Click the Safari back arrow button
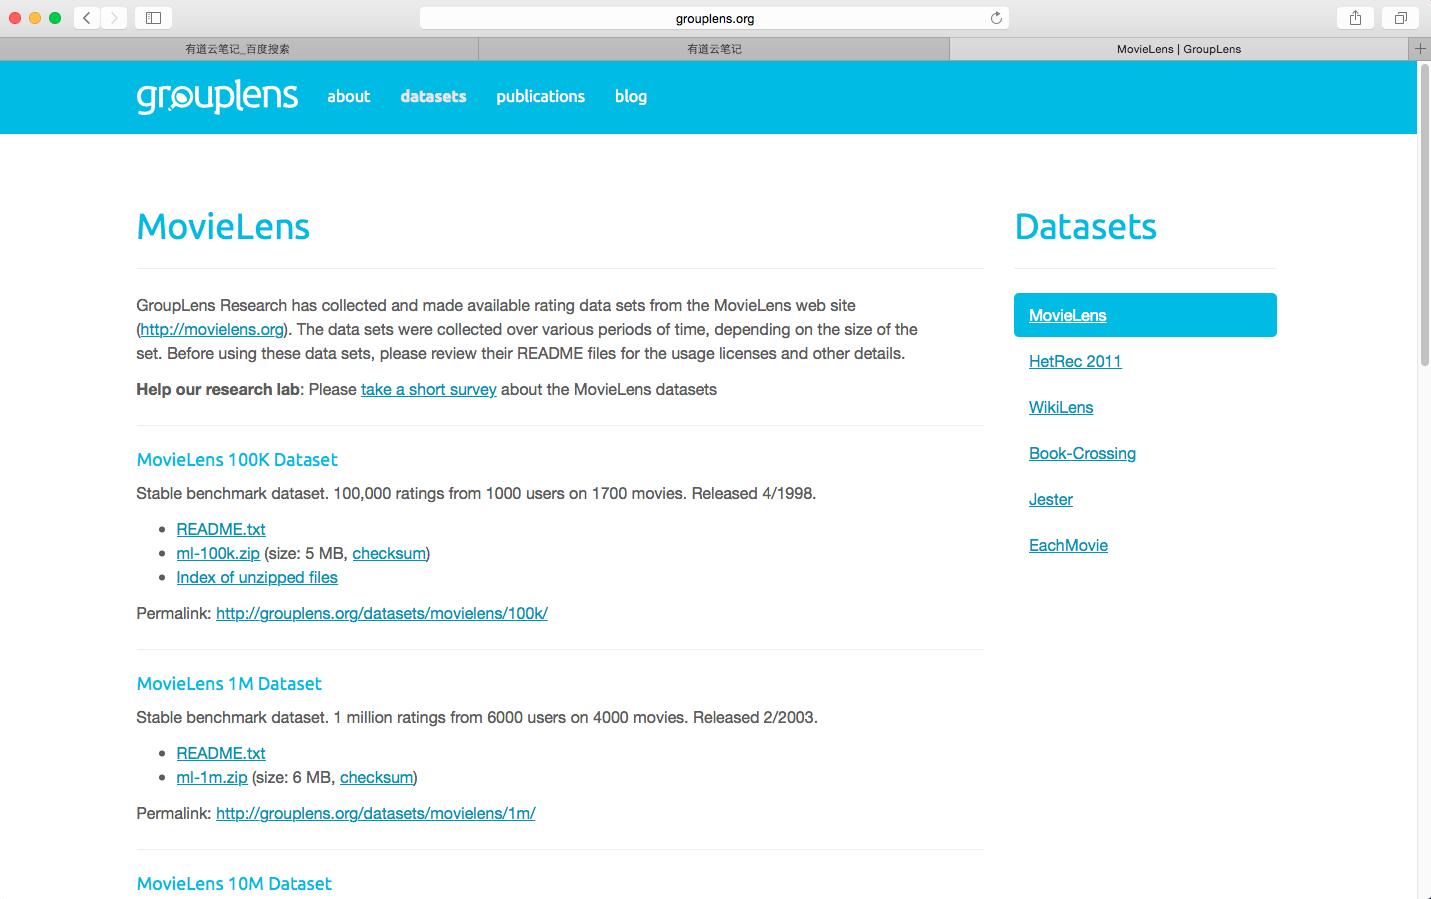This screenshot has width=1431, height=899. click(x=87, y=18)
